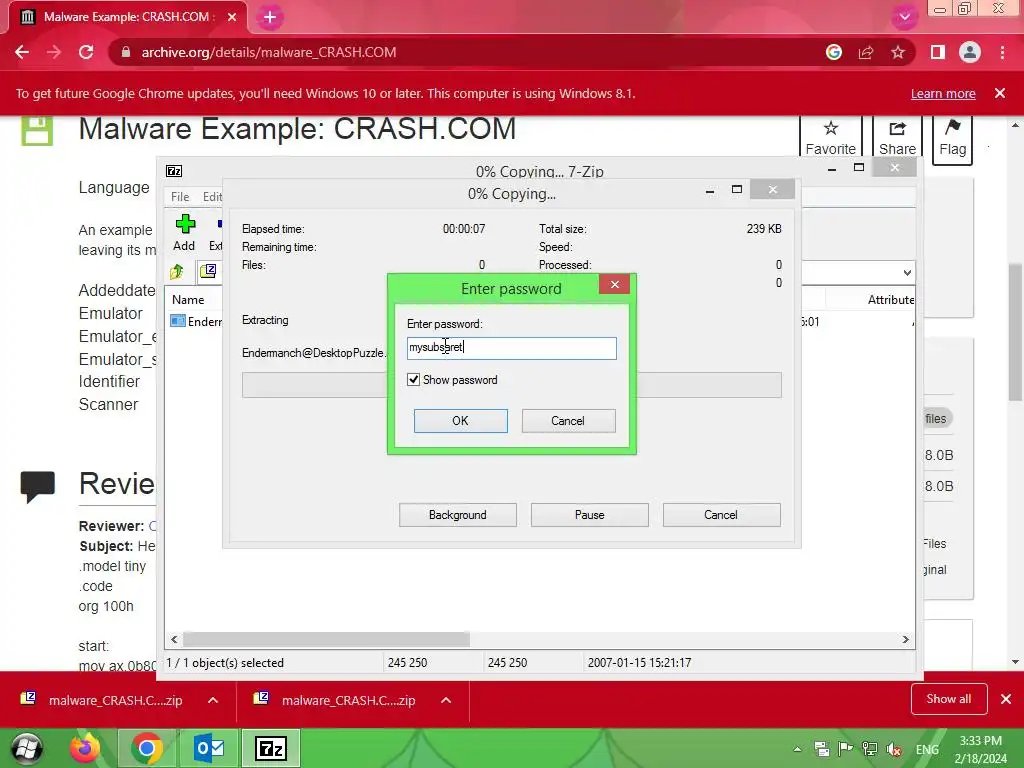Pause the extraction in the copying window
The image size is (1024, 768).
pyautogui.click(x=590, y=515)
